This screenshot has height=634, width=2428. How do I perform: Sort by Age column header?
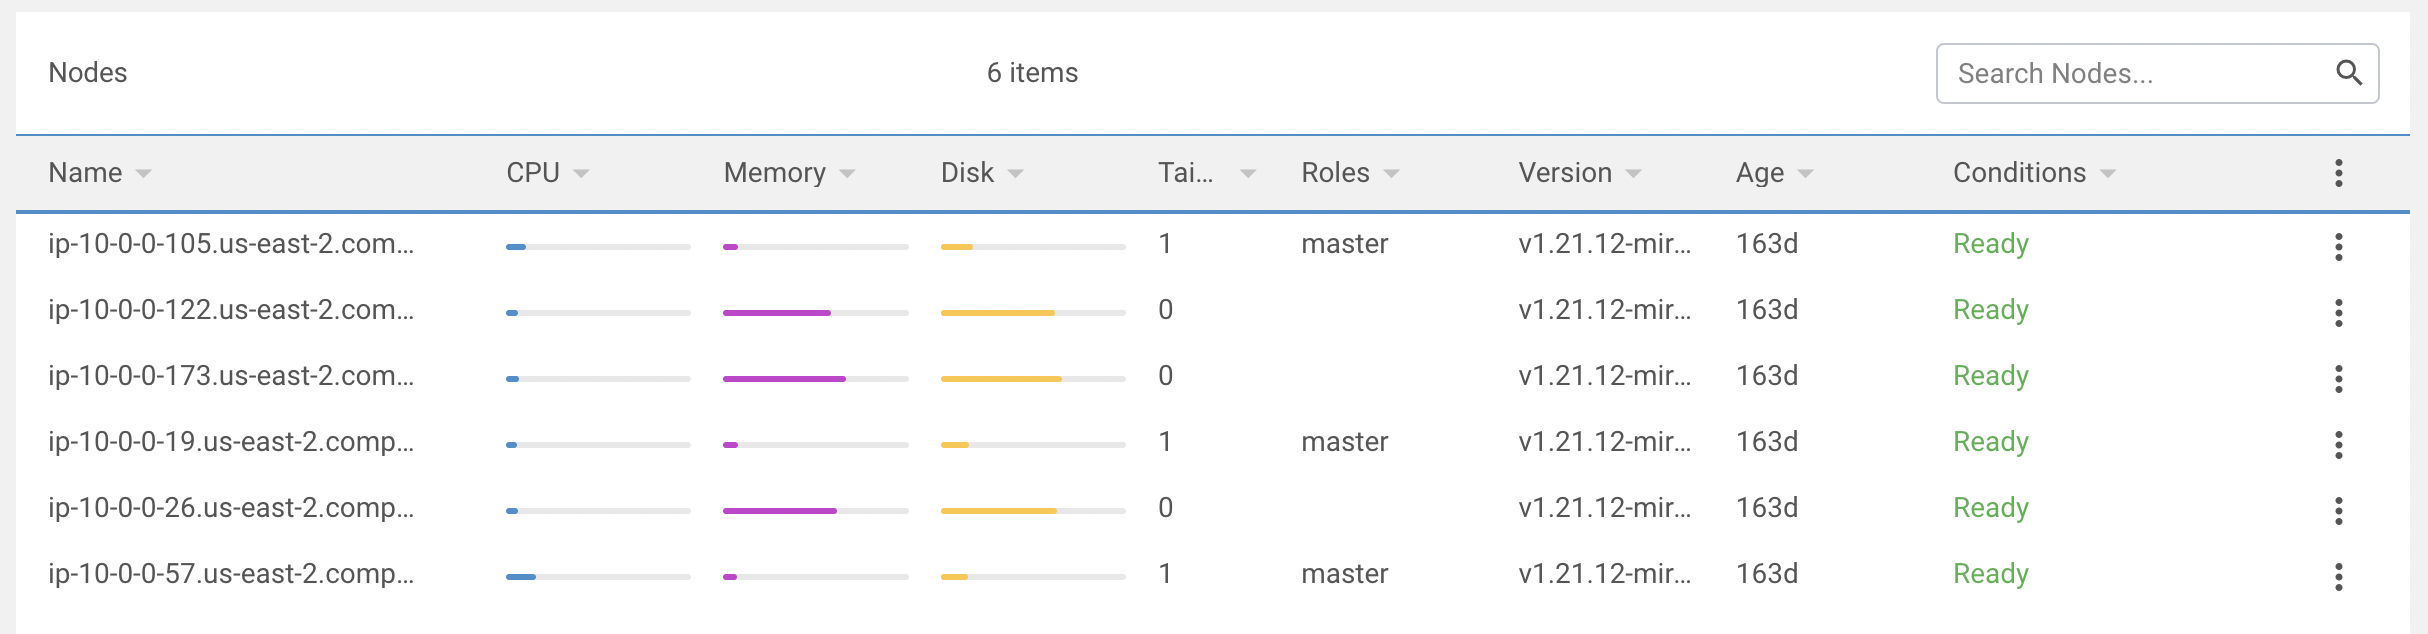(x=1760, y=173)
